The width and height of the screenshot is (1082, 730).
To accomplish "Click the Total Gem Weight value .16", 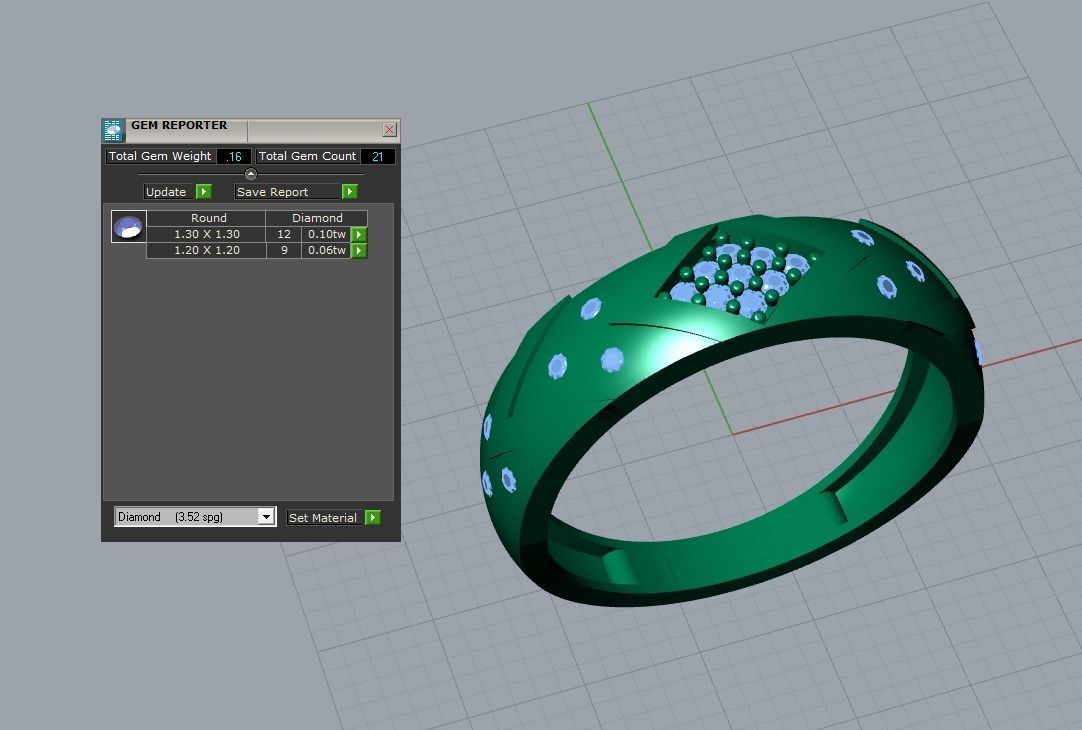I will [234, 157].
